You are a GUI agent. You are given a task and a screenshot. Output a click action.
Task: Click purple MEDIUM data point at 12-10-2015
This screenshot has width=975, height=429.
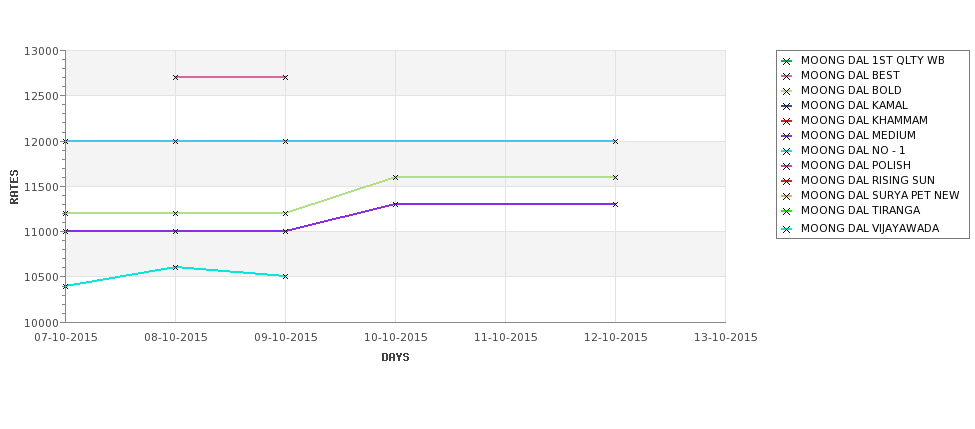(x=615, y=204)
